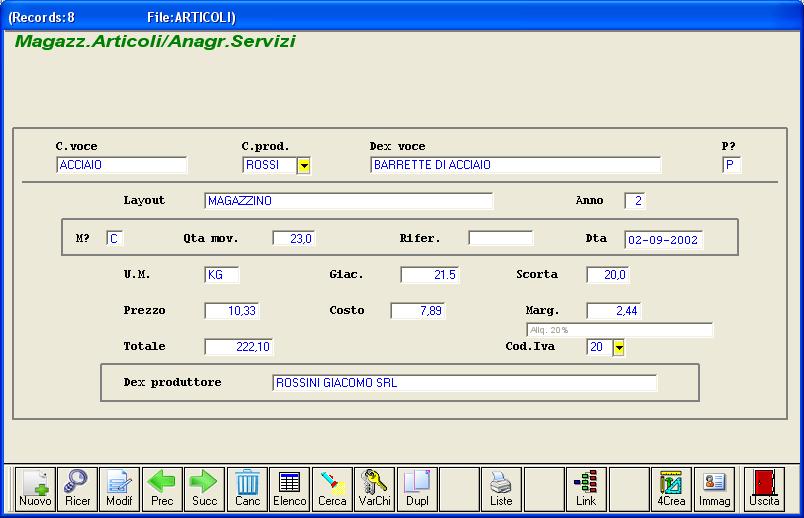Click the Scorta field 20,0
The image size is (804, 518).
point(608,275)
